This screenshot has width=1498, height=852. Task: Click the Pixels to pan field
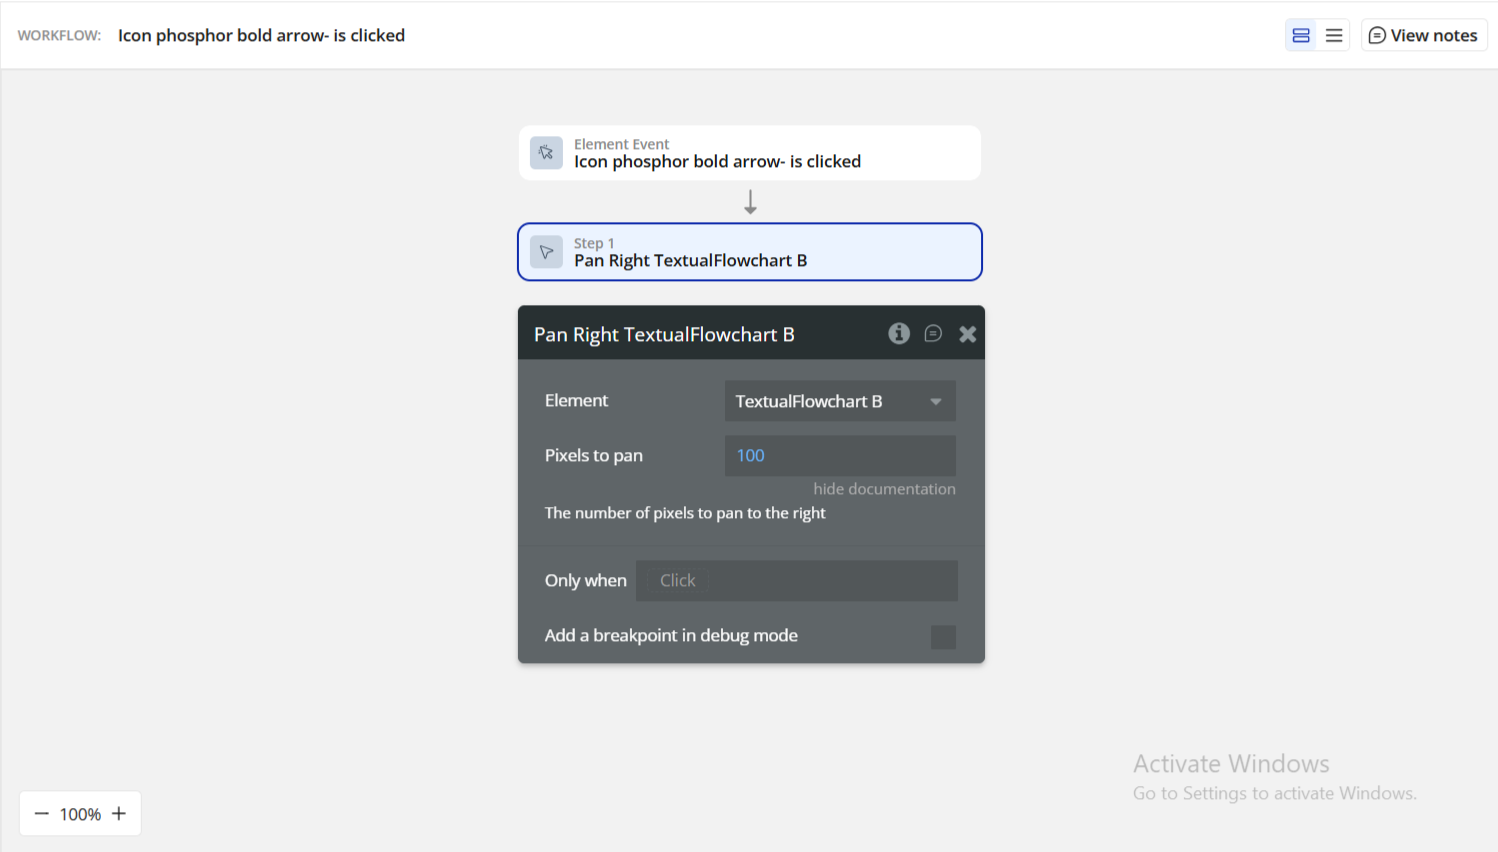839,456
